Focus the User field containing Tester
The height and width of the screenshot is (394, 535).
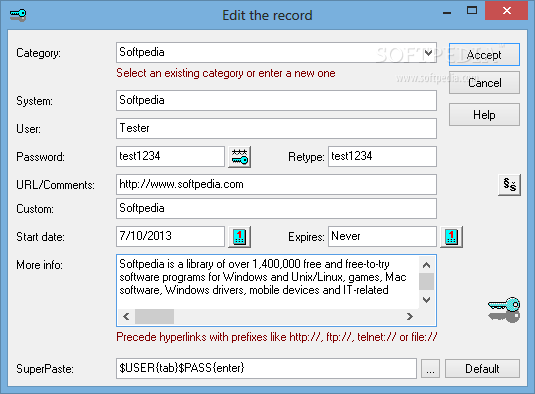pos(276,128)
